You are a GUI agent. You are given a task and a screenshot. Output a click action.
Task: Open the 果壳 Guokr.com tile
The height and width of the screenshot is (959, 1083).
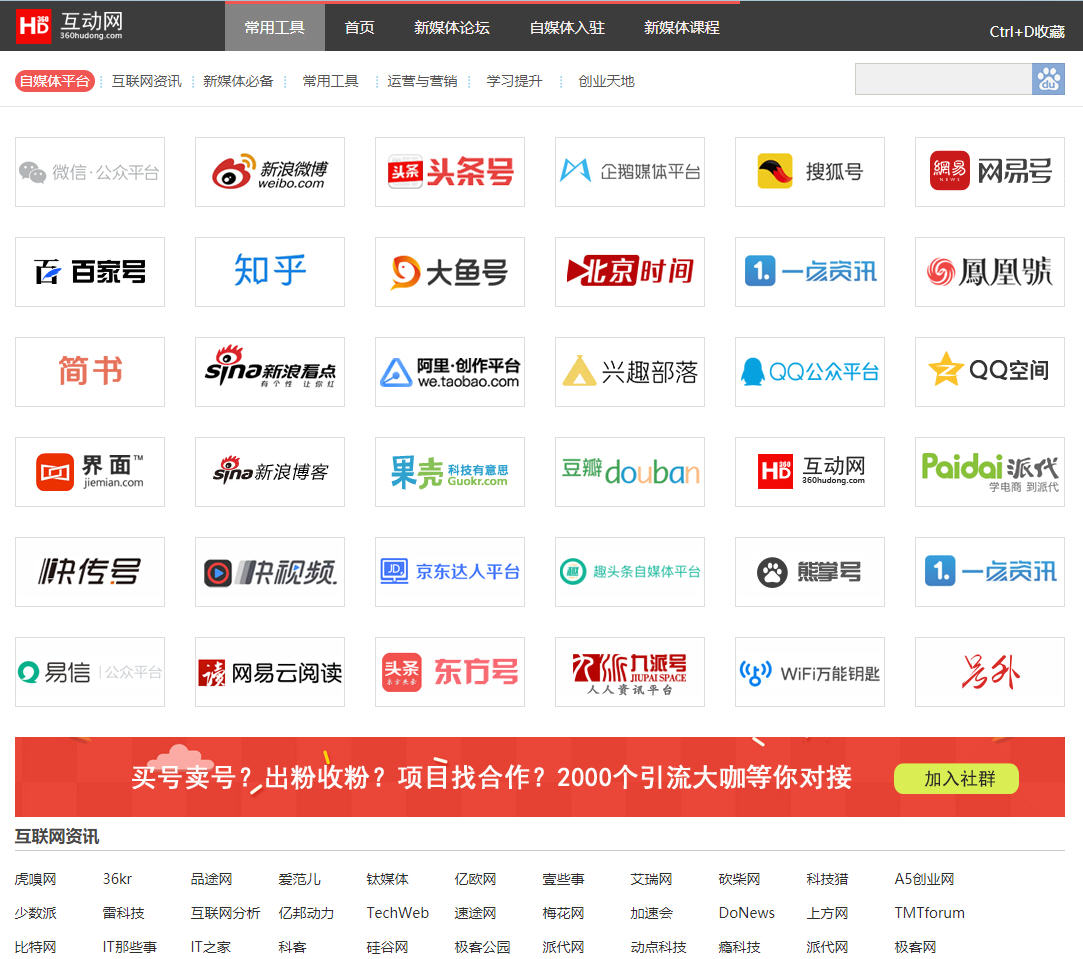(x=450, y=472)
